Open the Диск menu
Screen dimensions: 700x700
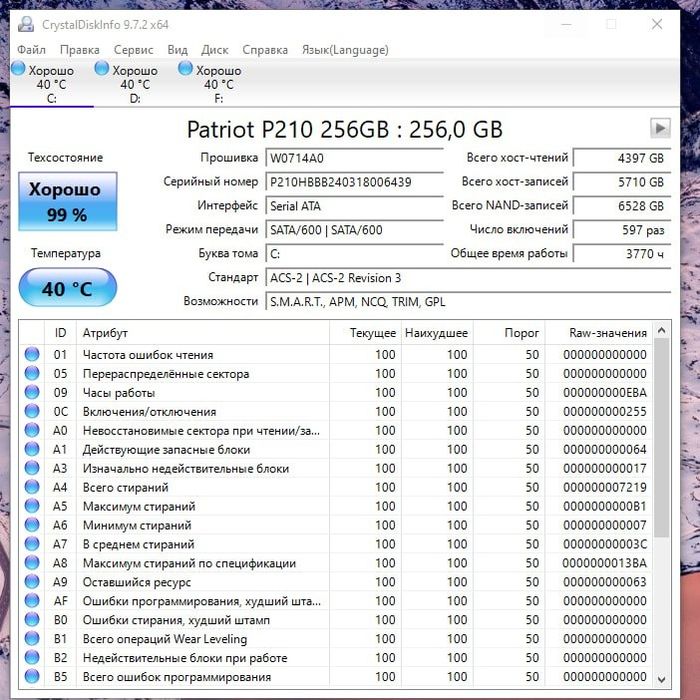[215, 50]
